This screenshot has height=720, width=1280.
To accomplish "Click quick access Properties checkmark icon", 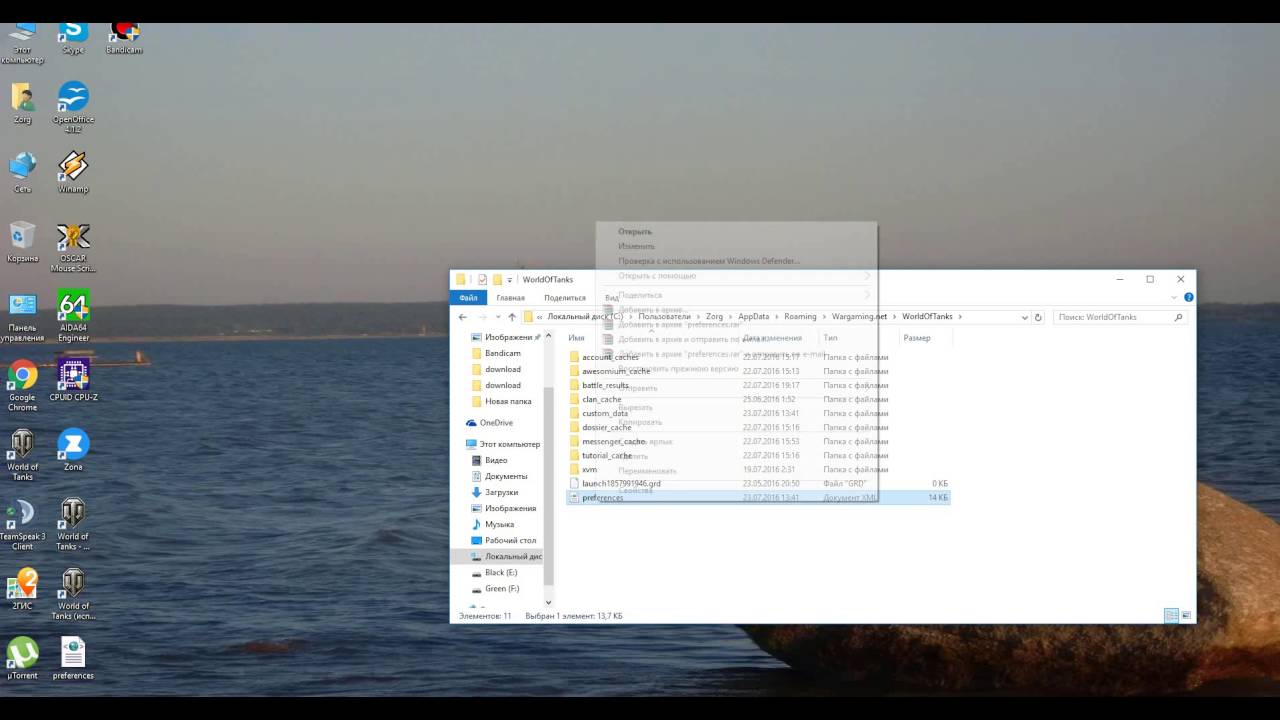I will [483, 279].
